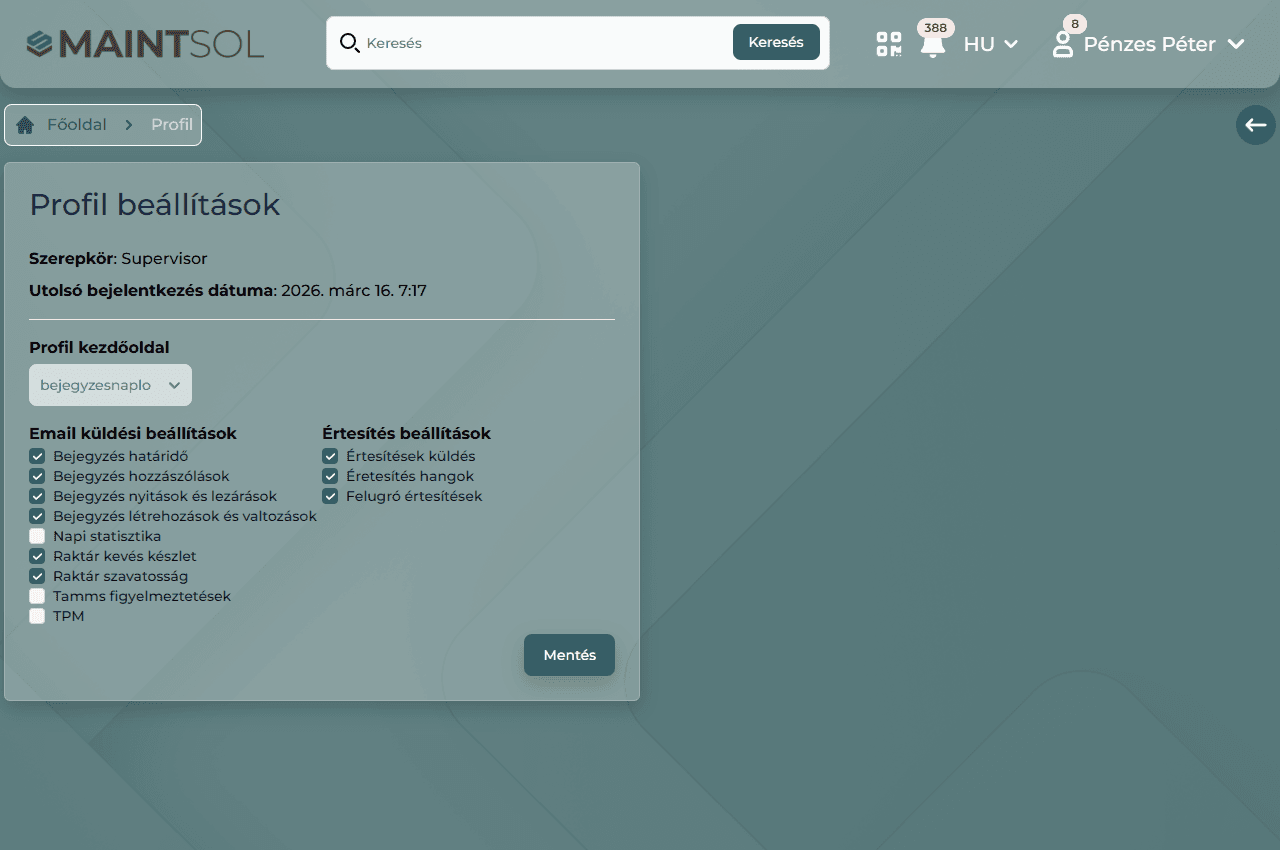Disable Felugró értesítések checkbox
This screenshot has height=850, width=1280.
point(330,497)
